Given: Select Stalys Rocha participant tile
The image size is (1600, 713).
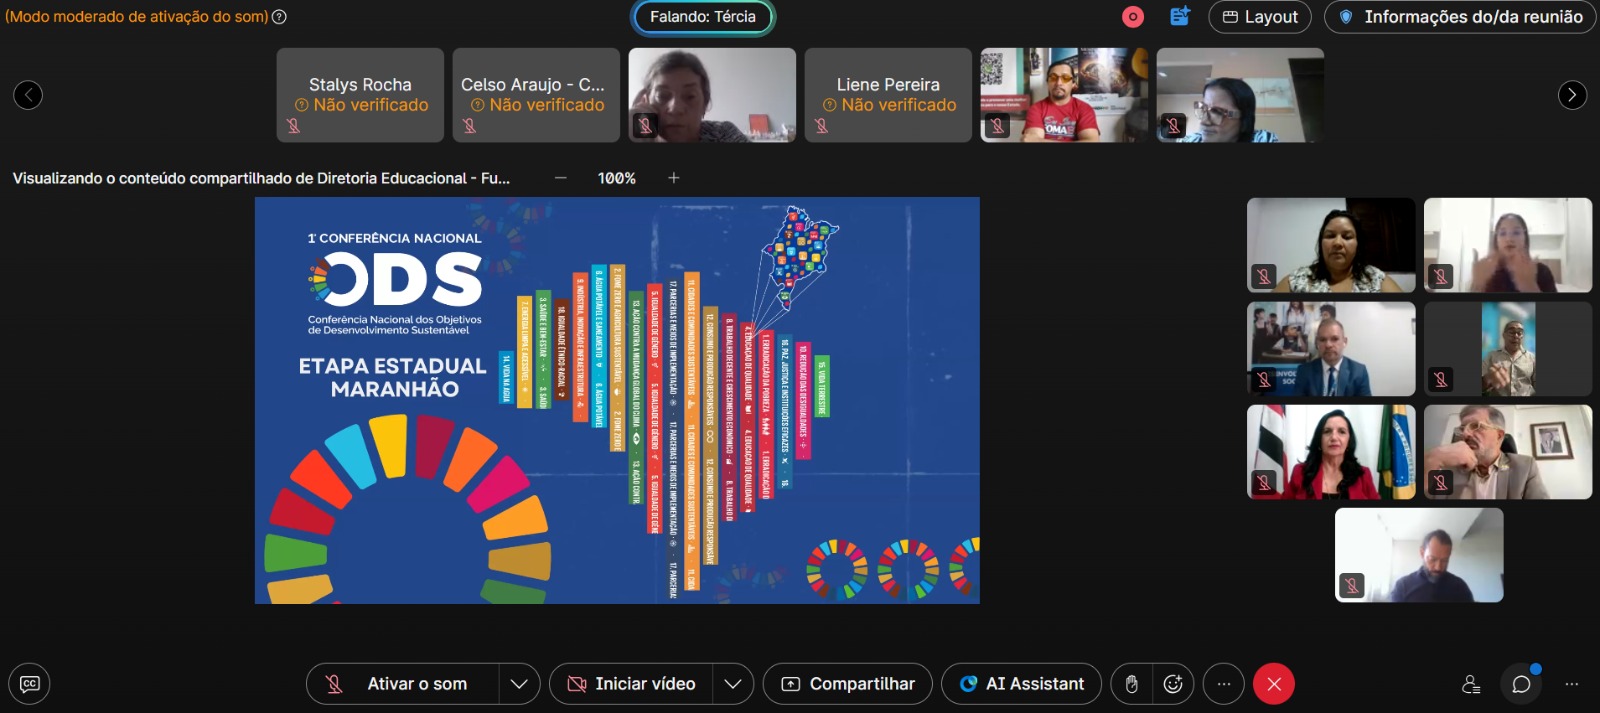Looking at the screenshot, I should pyautogui.click(x=360, y=95).
